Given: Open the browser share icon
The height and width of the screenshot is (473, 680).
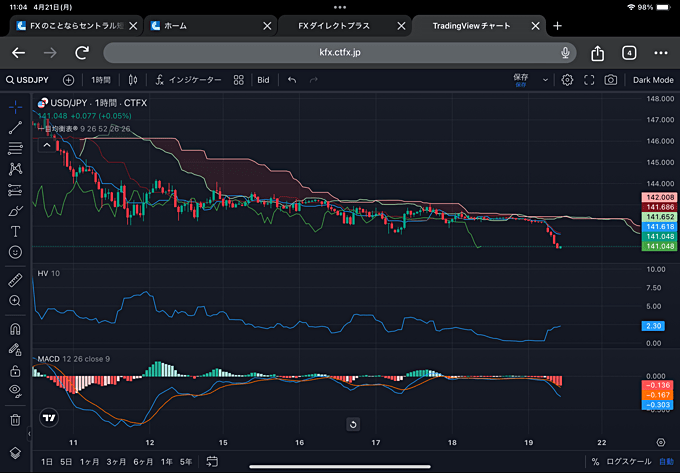Looking at the screenshot, I should pyautogui.click(x=598, y=53).
